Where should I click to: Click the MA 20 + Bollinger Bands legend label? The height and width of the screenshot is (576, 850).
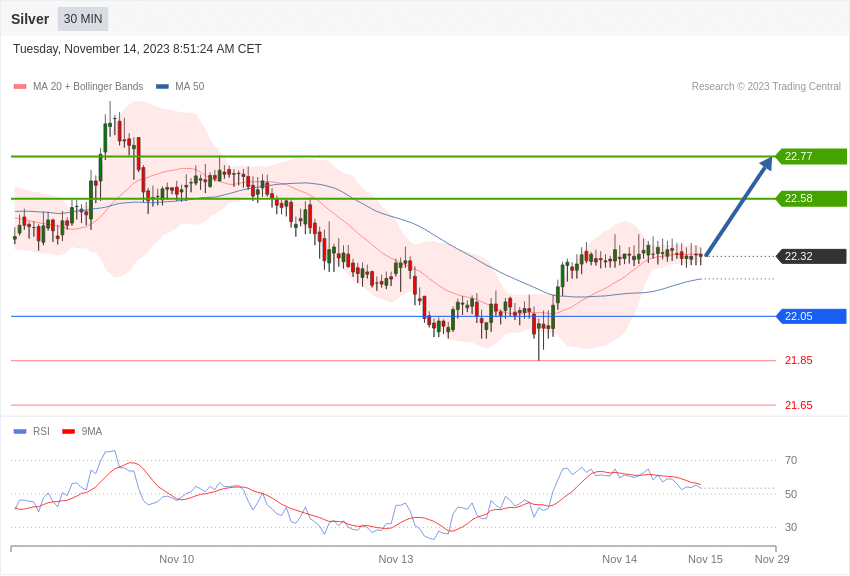pyautogui.click(x=88, y=87)
